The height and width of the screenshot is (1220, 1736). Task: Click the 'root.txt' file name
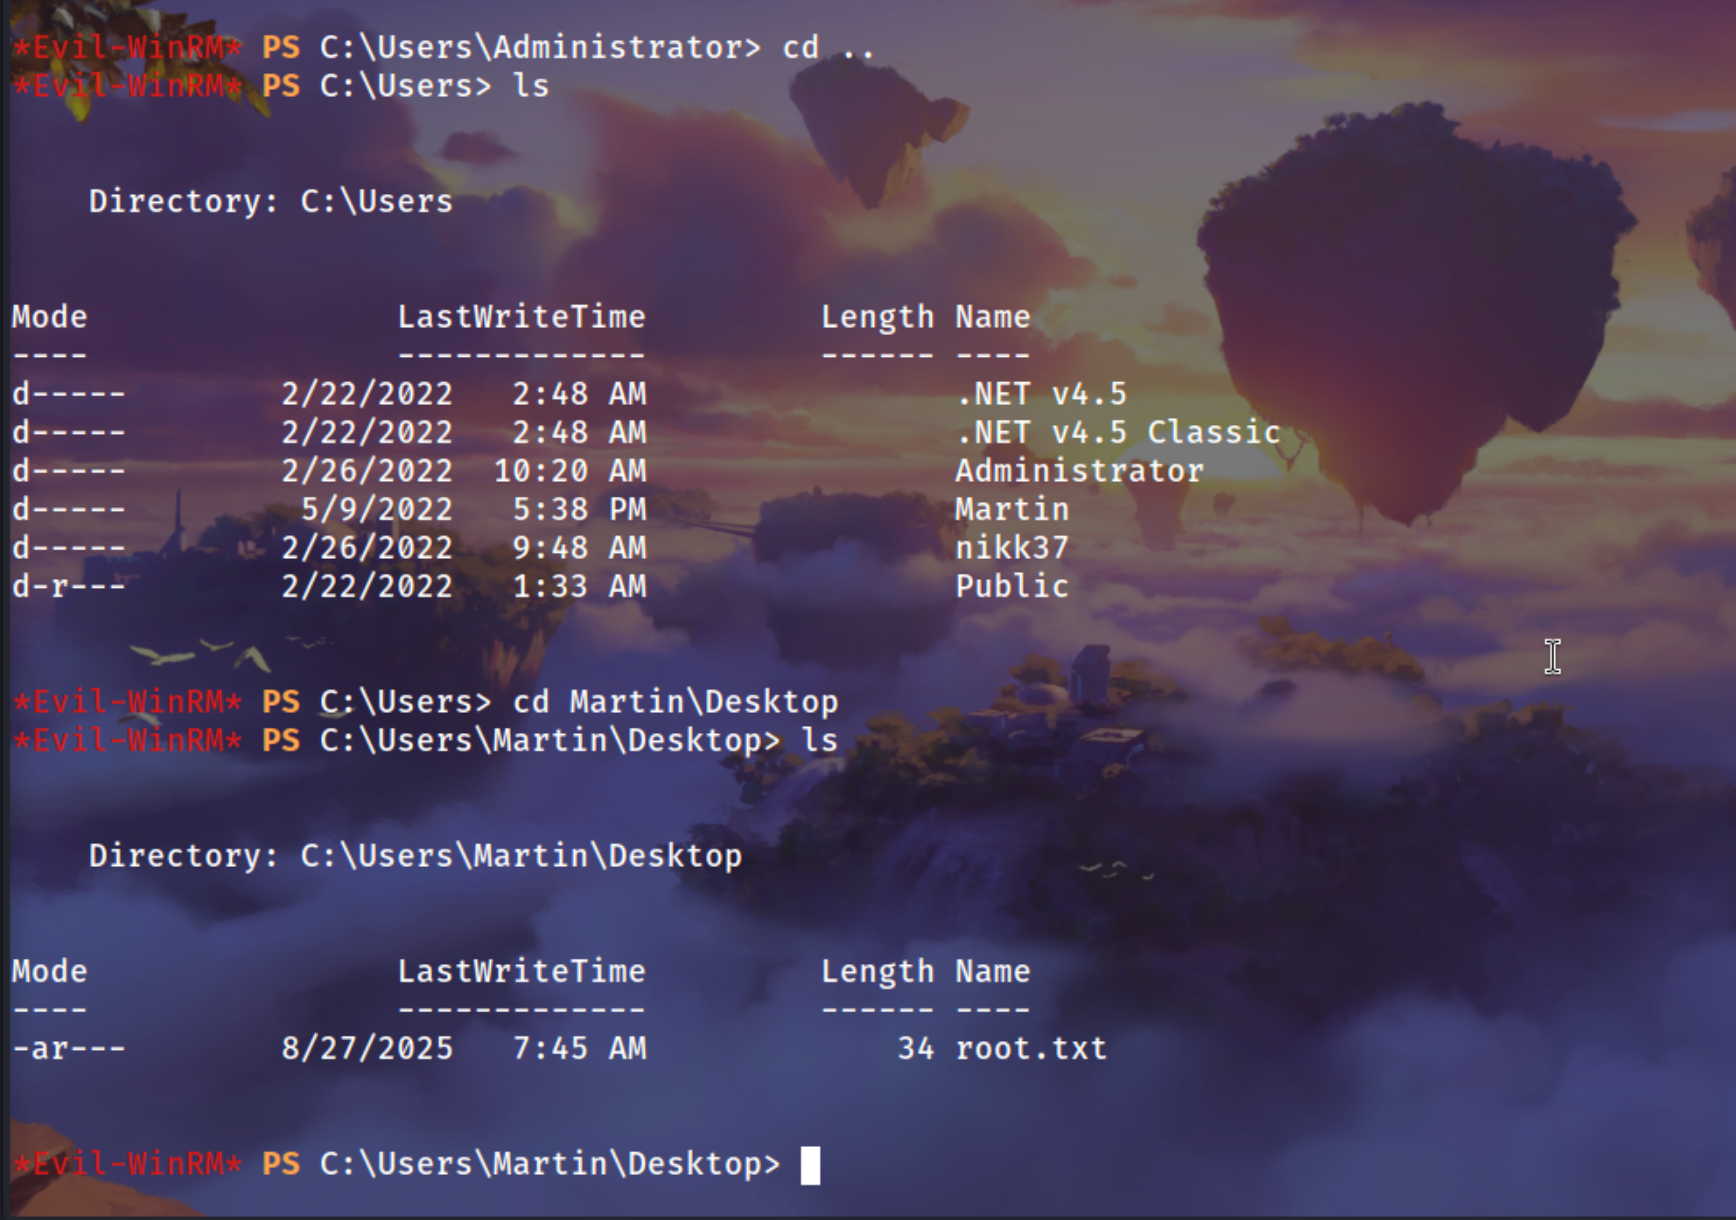click(1031, 1048)
